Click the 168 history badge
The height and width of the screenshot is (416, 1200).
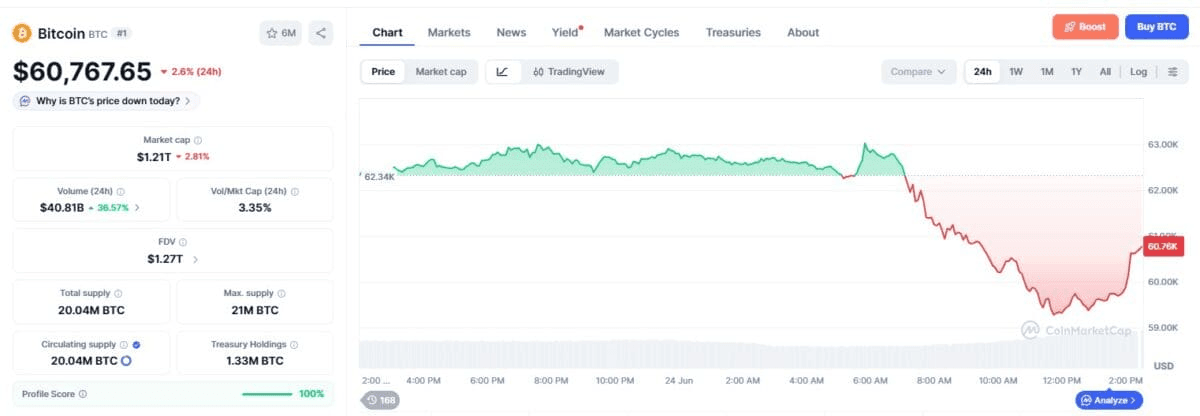tap(380, 400)
